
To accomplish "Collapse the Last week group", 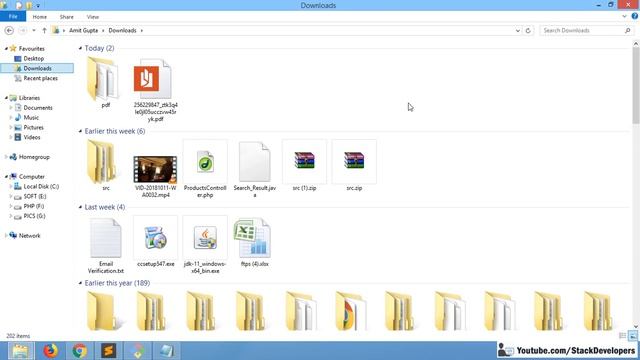I will coord(80,207).
